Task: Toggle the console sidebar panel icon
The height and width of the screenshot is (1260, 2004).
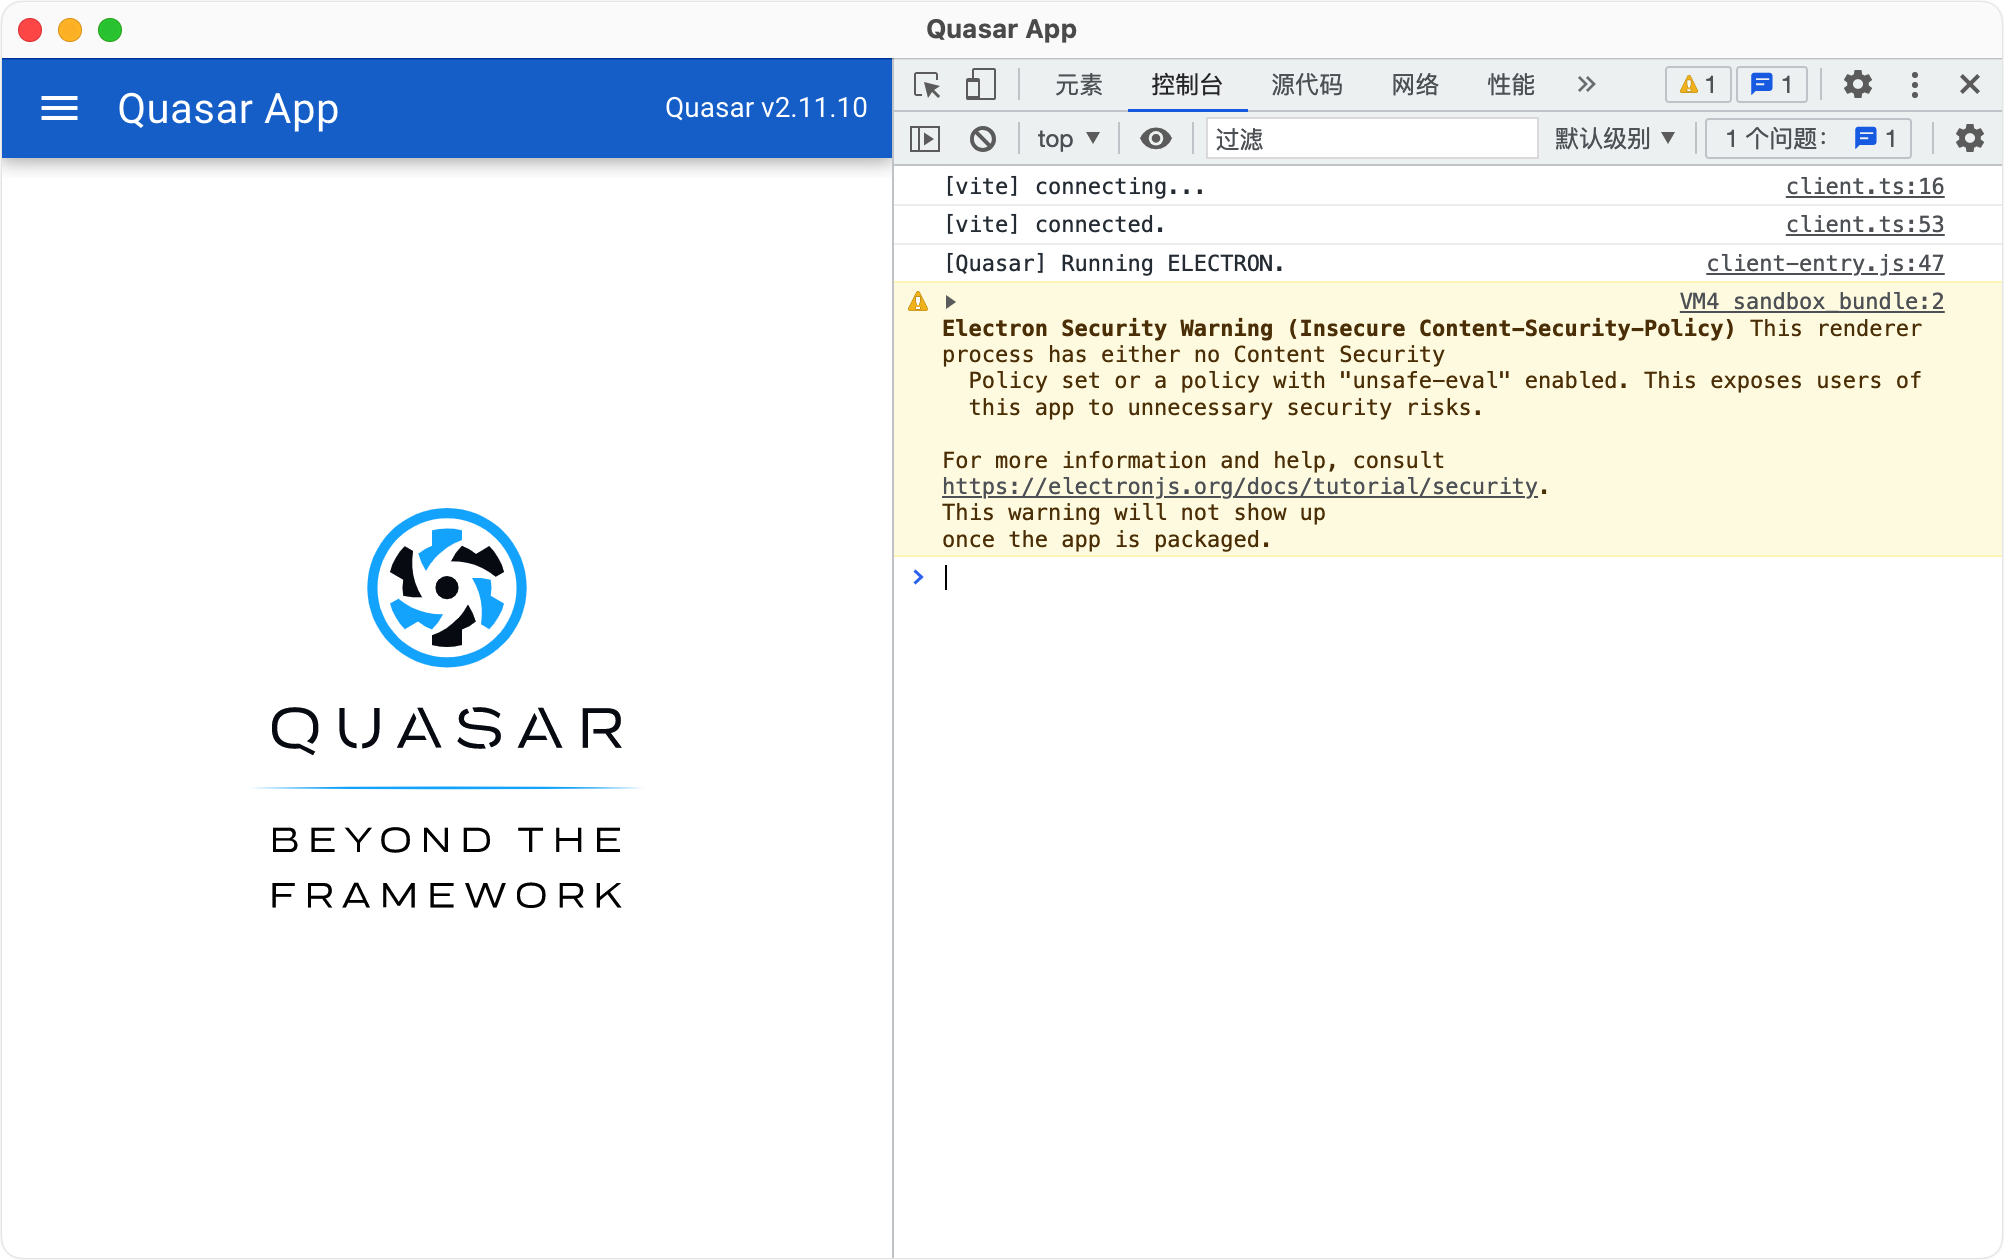Action: point(925,139)
